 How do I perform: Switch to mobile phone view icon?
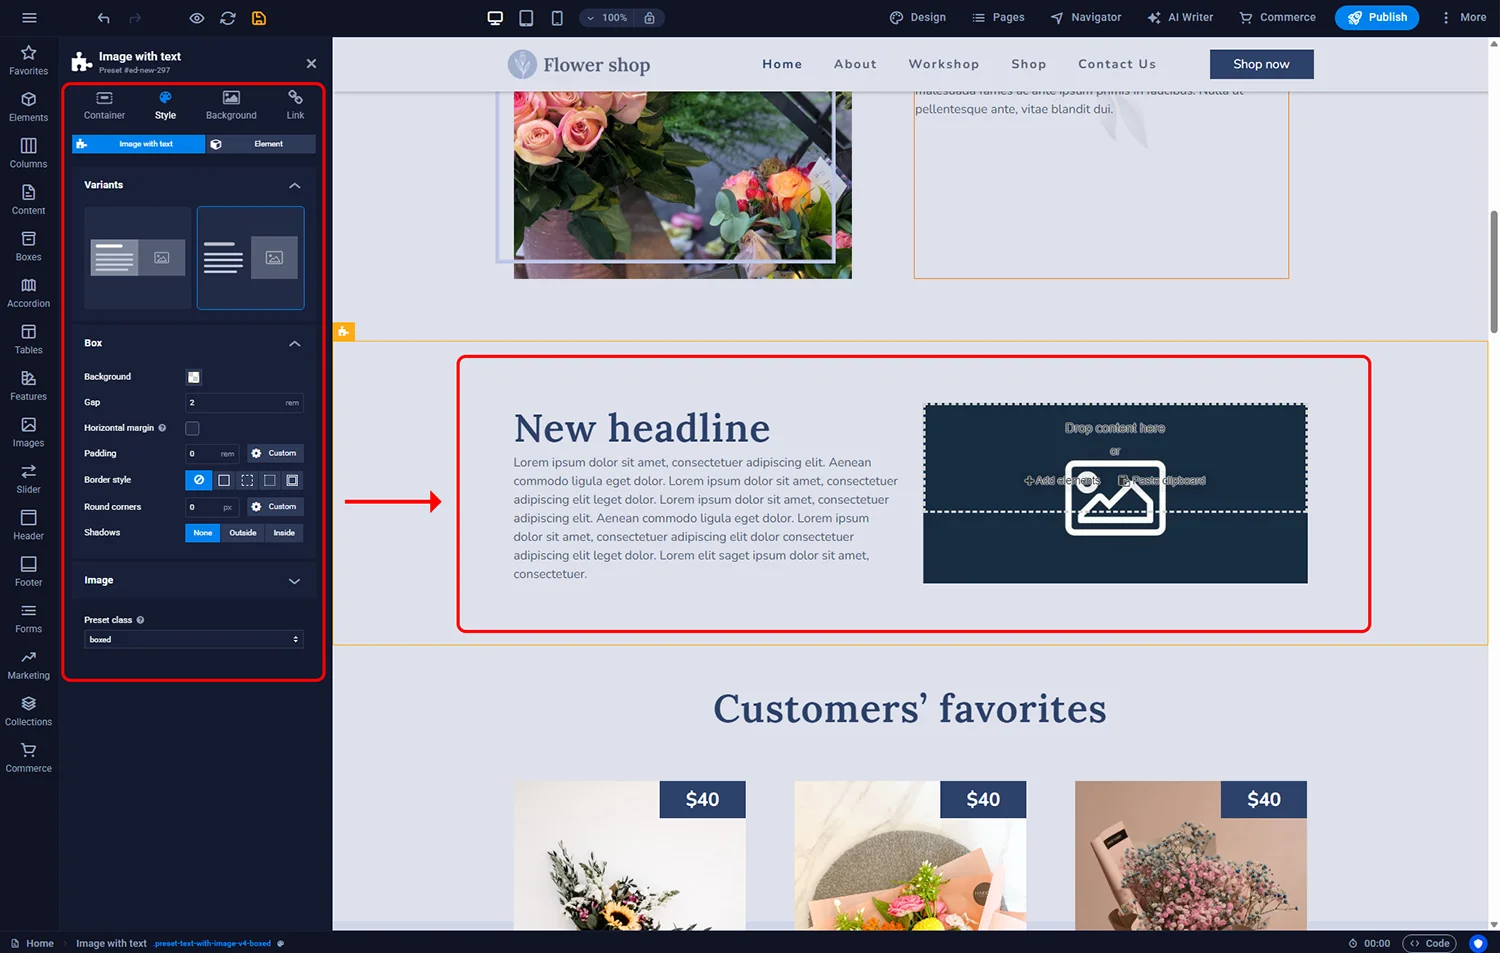coord(557,18)
